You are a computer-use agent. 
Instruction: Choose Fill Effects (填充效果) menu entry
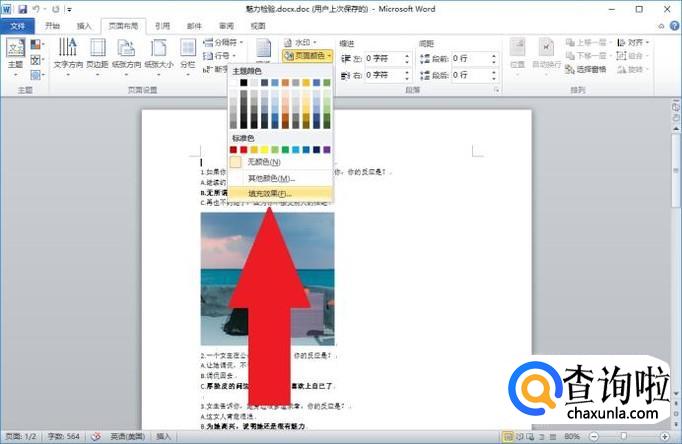click(x=267, y=192)
